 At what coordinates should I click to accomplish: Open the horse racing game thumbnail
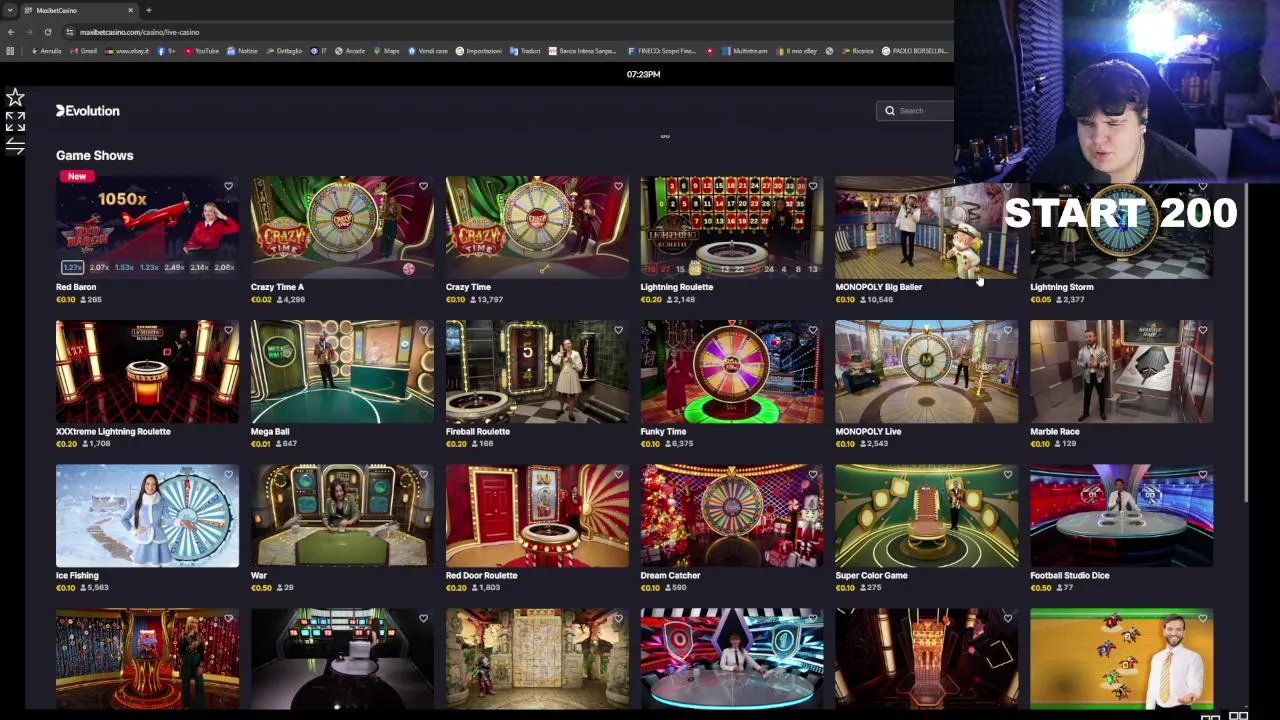(1122, 658)
